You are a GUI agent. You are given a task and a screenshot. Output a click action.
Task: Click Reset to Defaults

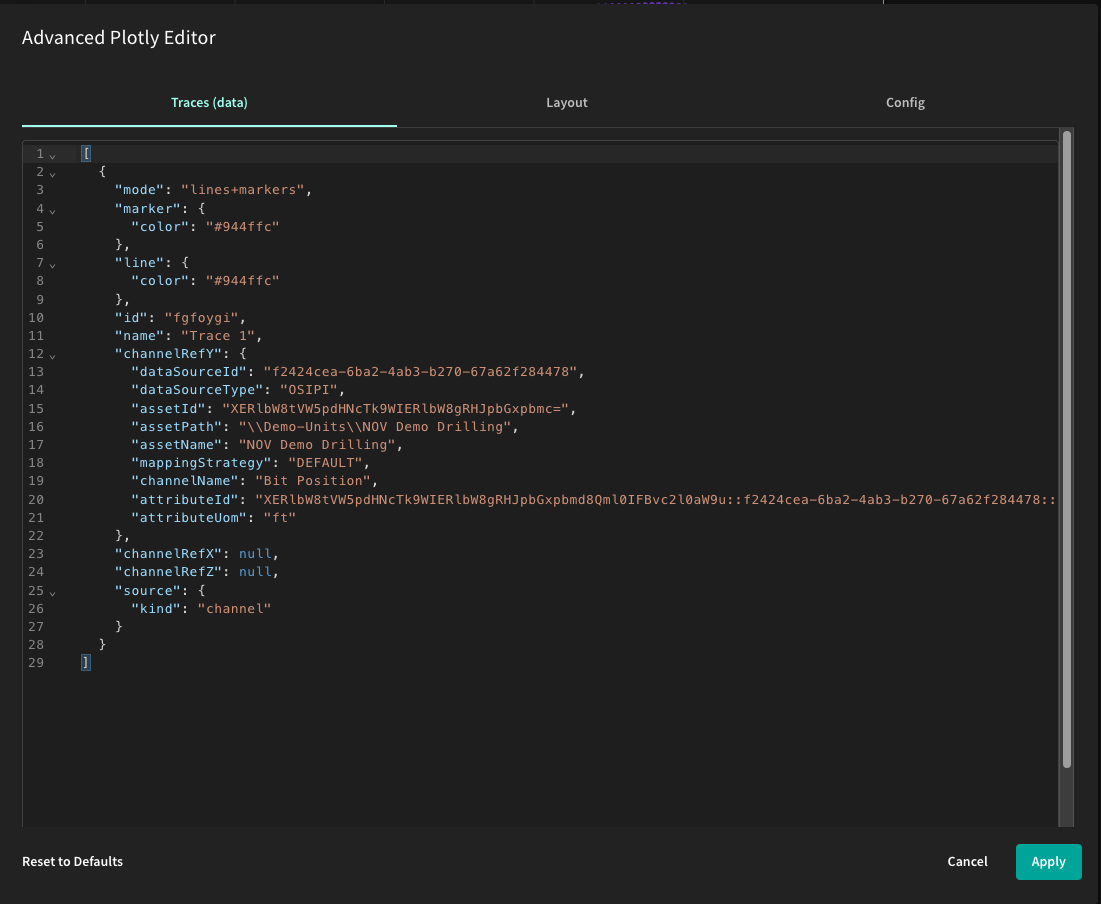point(72,862)
